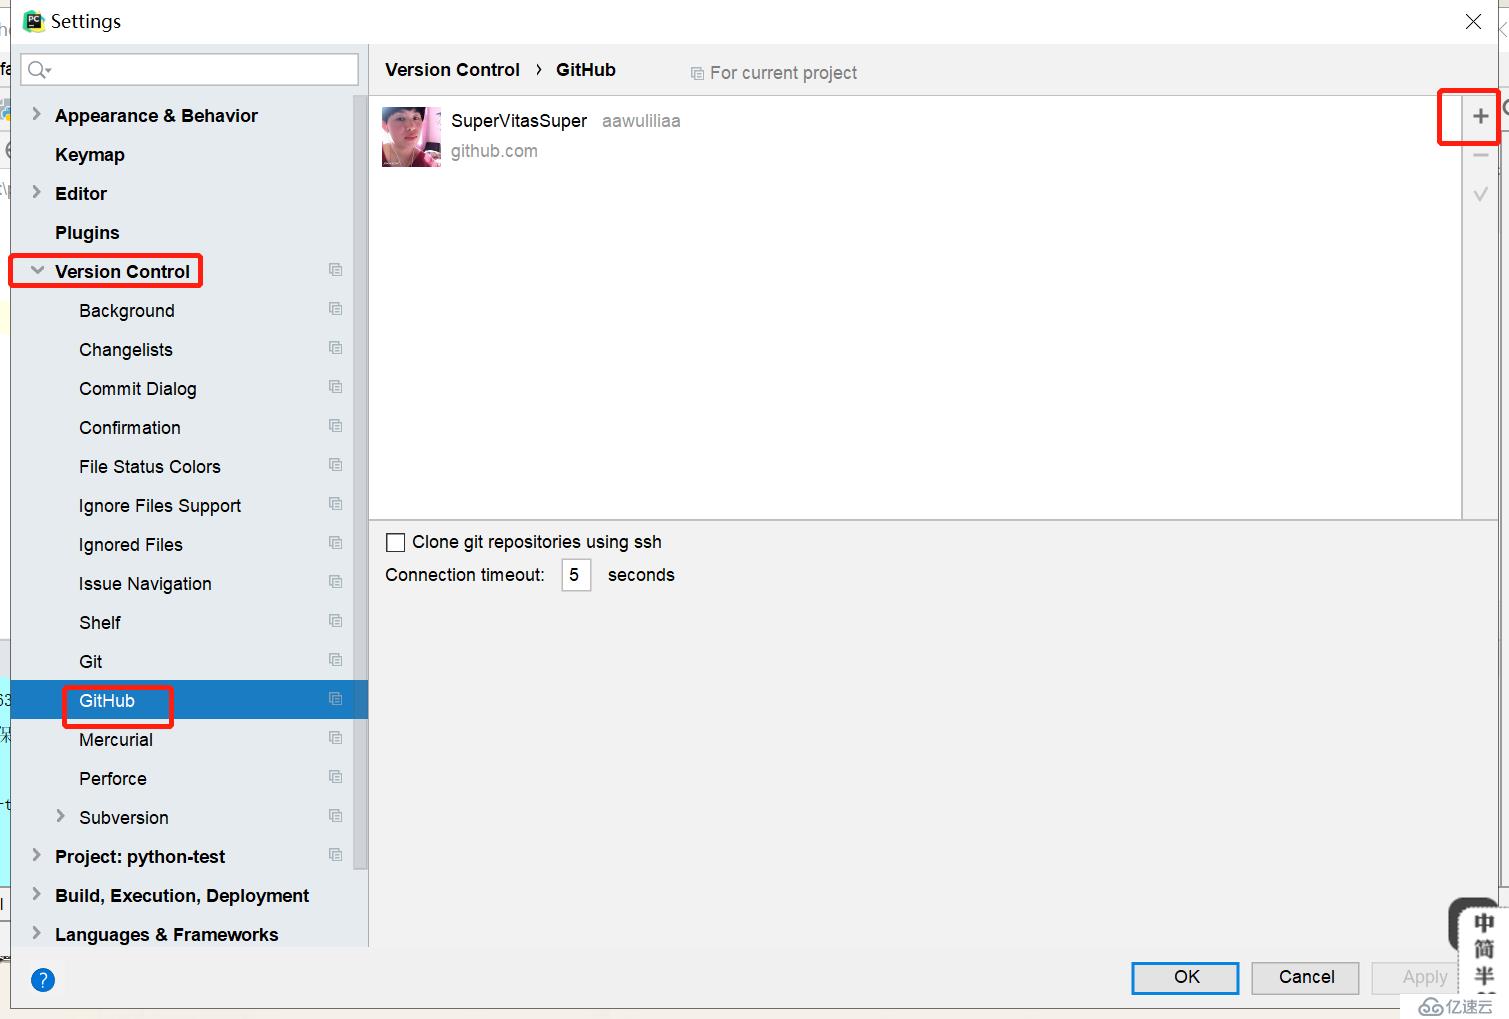The height and width of the screenshot is (1019, 1509).
Task: Click project-scope icon beside Changelists
Action: point(336,348)
